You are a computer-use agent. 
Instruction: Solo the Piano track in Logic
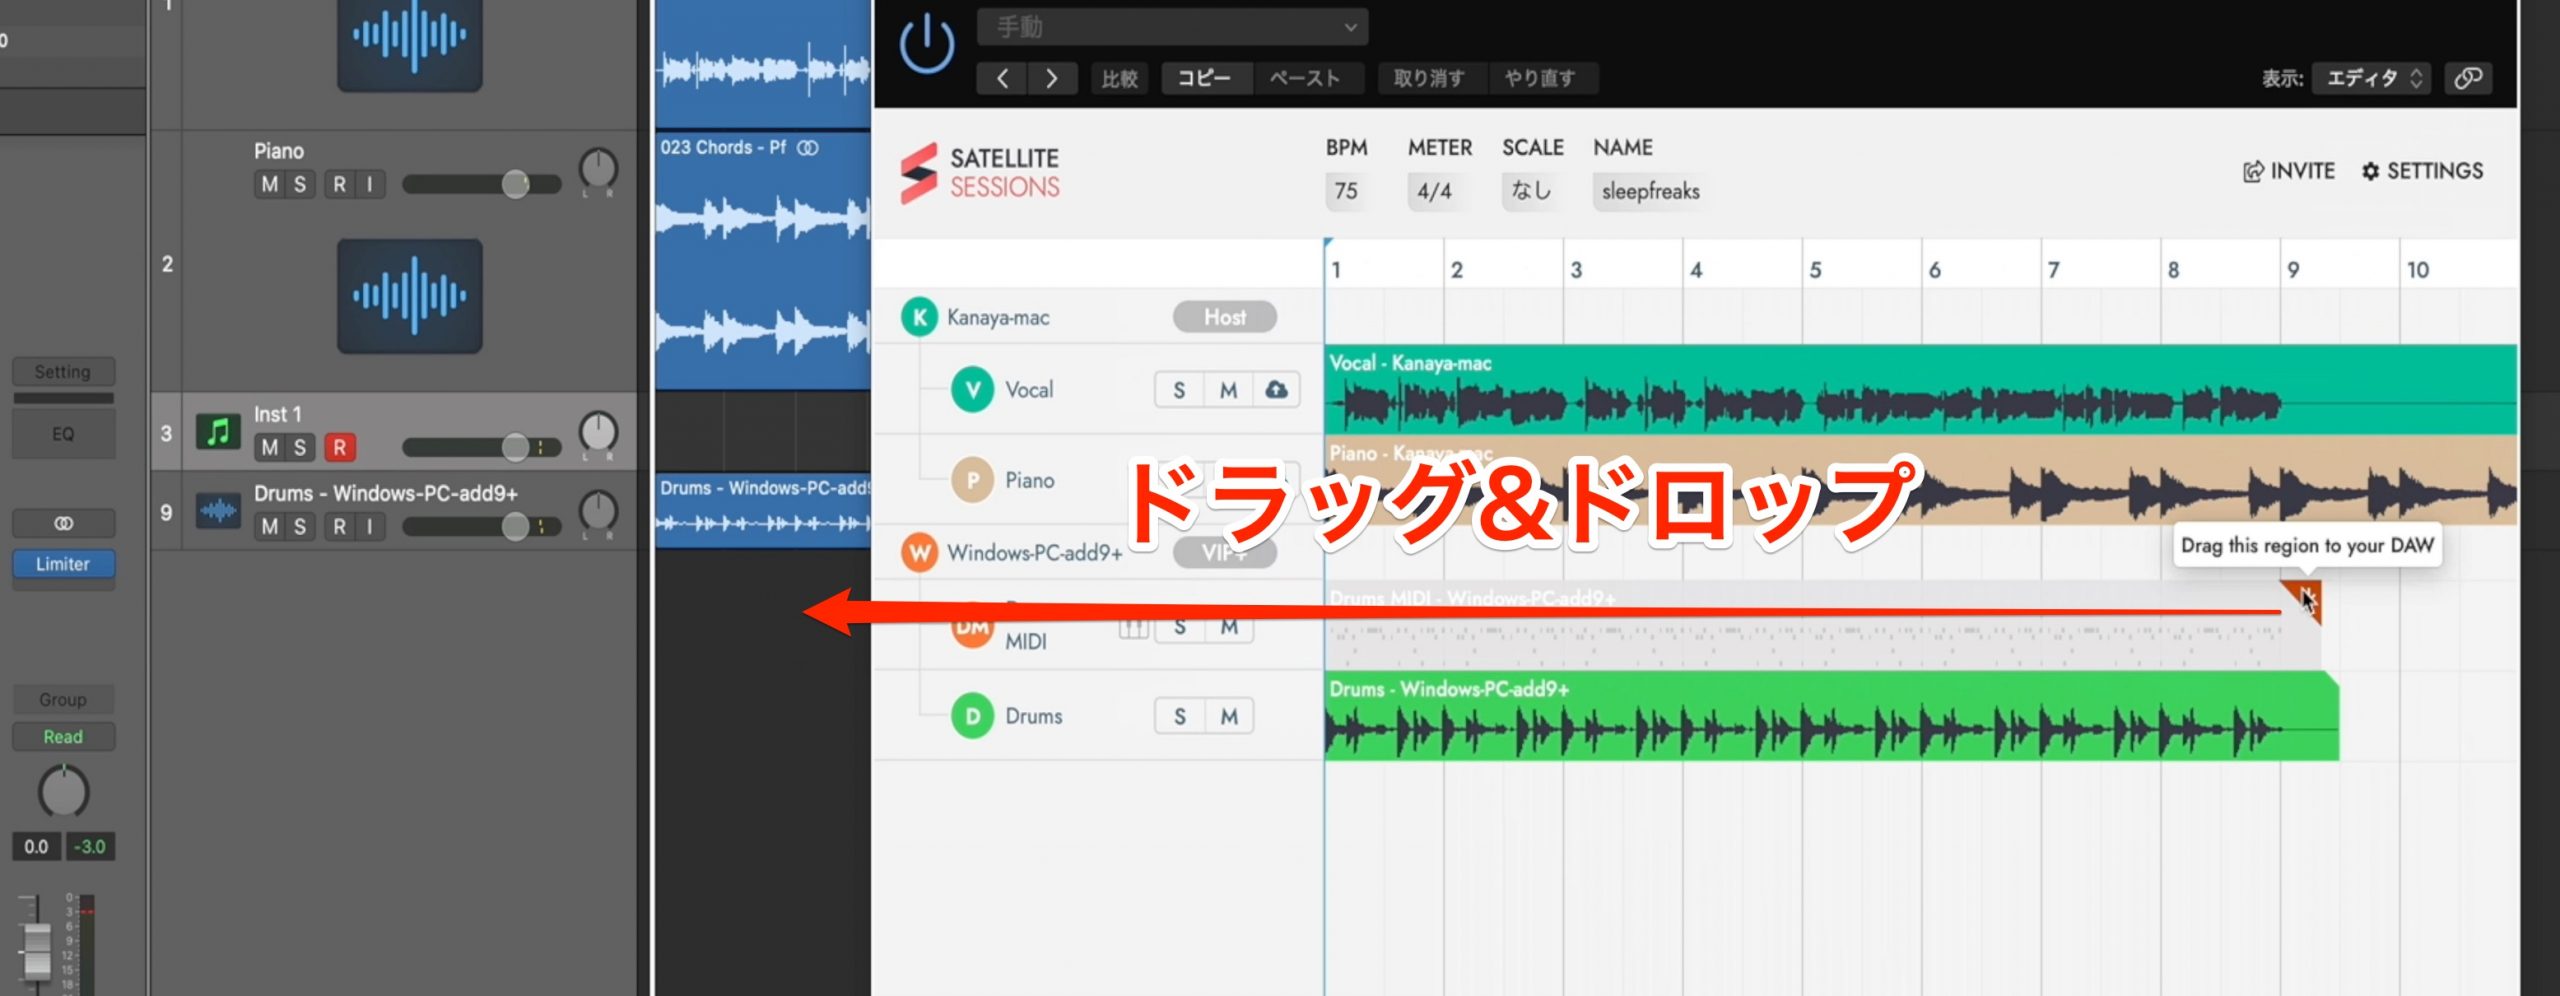299,184
